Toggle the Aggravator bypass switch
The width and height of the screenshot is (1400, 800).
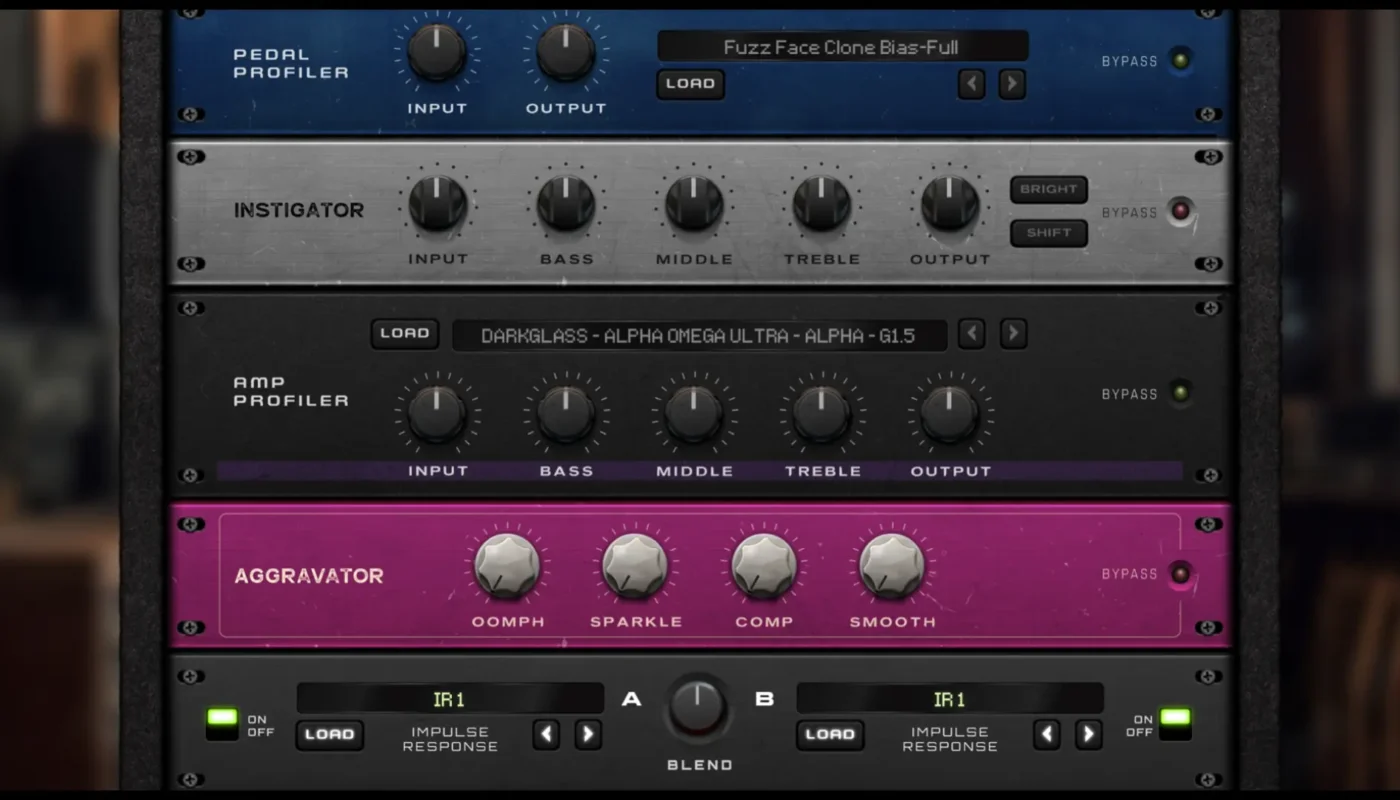coord(1181,574)
